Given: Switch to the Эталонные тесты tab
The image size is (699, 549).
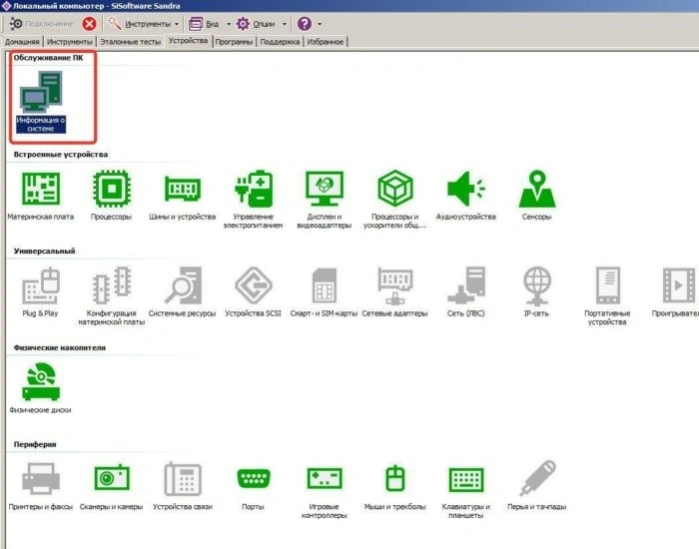Looking at the screenshot, I should click(131, 42).
